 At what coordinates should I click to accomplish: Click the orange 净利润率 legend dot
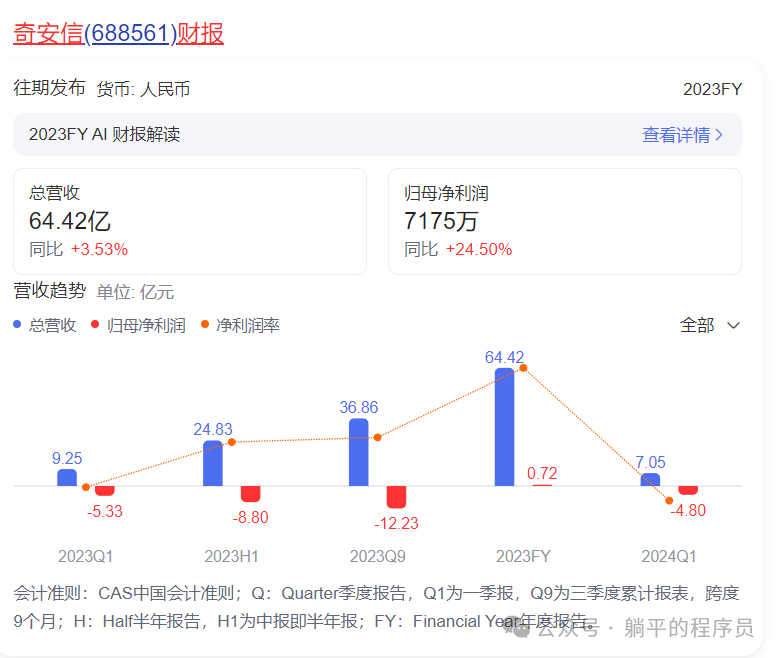pos(204,325)
